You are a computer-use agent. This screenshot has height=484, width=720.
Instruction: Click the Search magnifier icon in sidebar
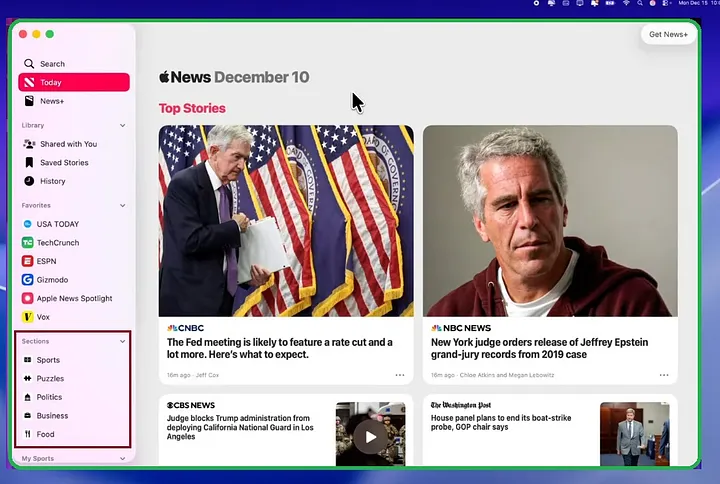[x=29, y=63]
